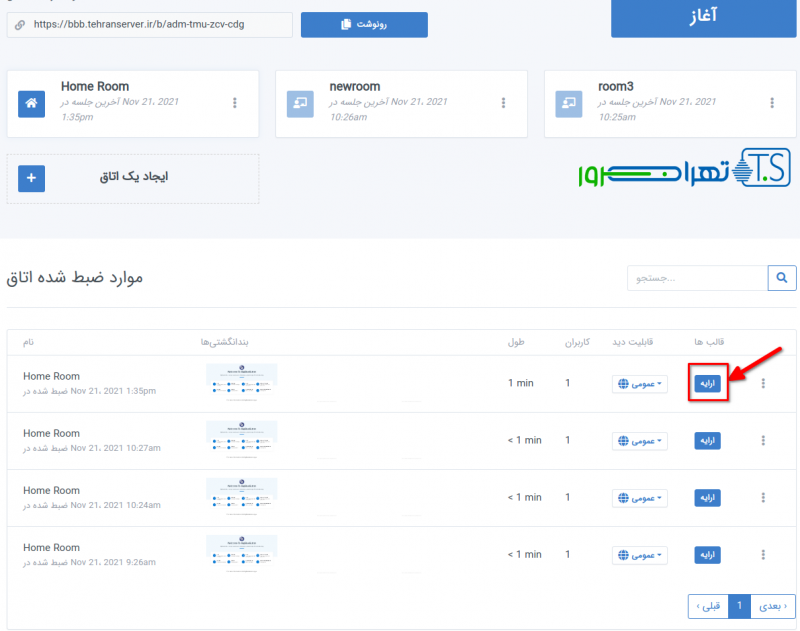The width and height of the screenshot is (800, 631).
Task: Open three-dot menu on room3 card
Action: [x=771, y=103]
